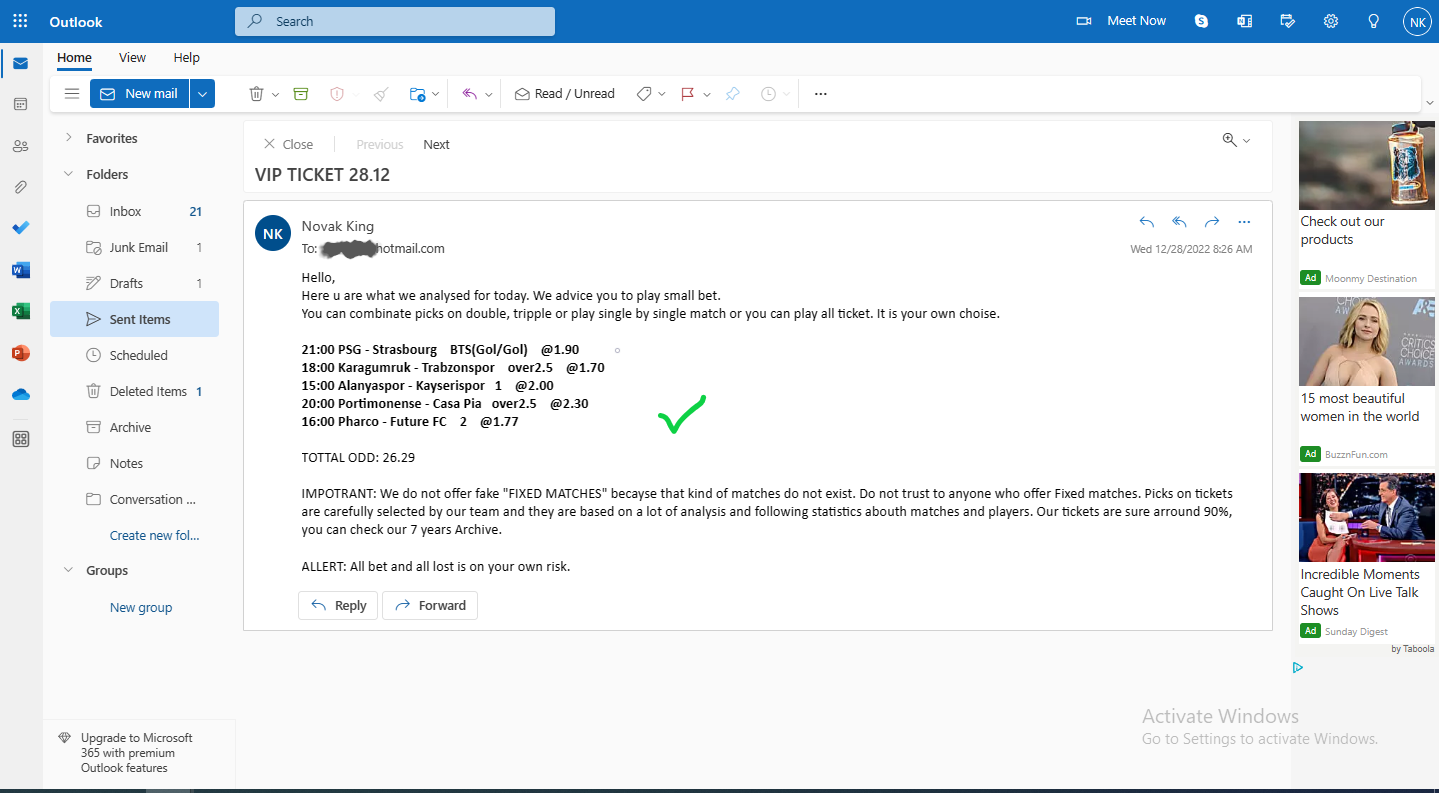Open the Zoom dropdown arrow in reading pane
Screen dimensions: 1439x793
click(x=1247, y=141)
